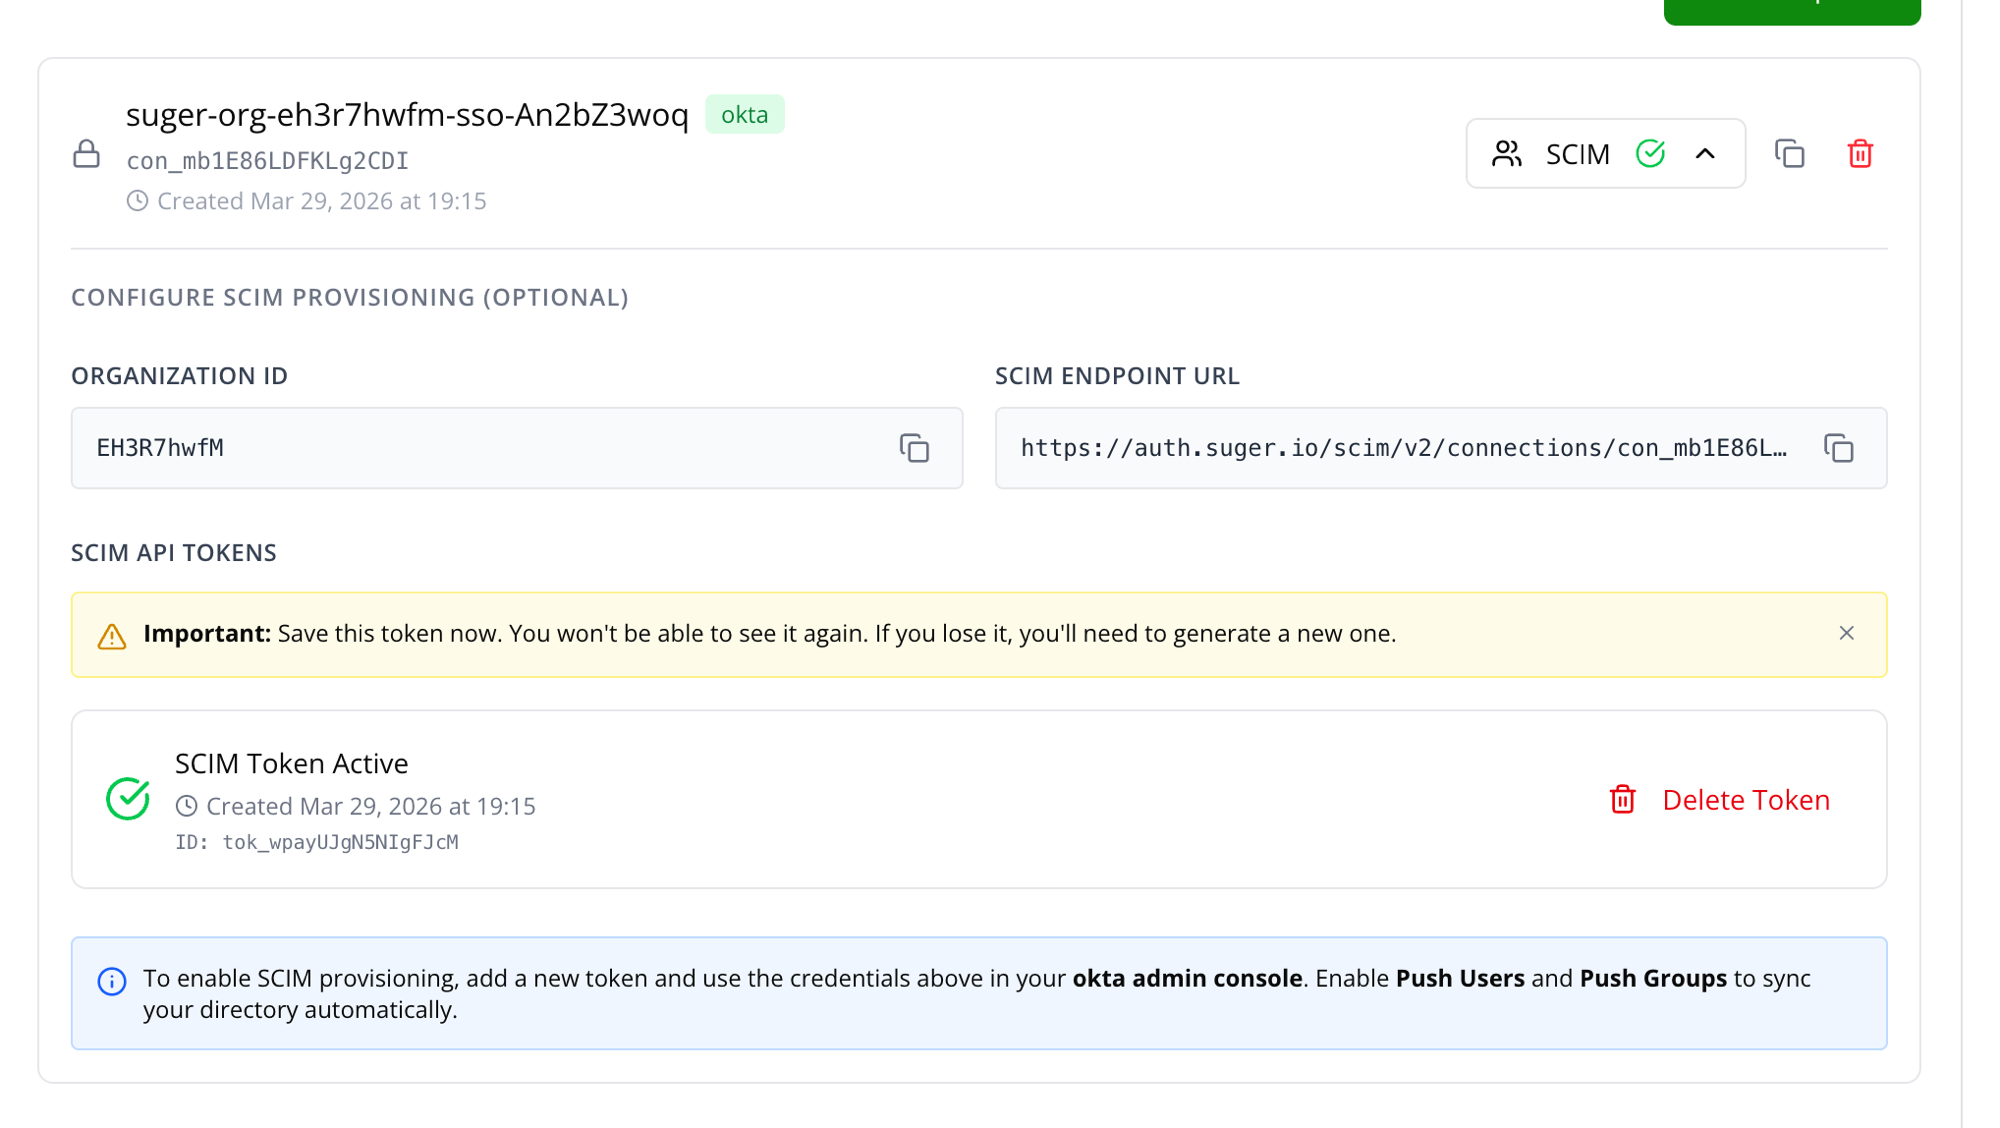Viewport: 2000px width, 1128px height.
Task: Click the green button at top right
Action: click(x=1791, y=10)
